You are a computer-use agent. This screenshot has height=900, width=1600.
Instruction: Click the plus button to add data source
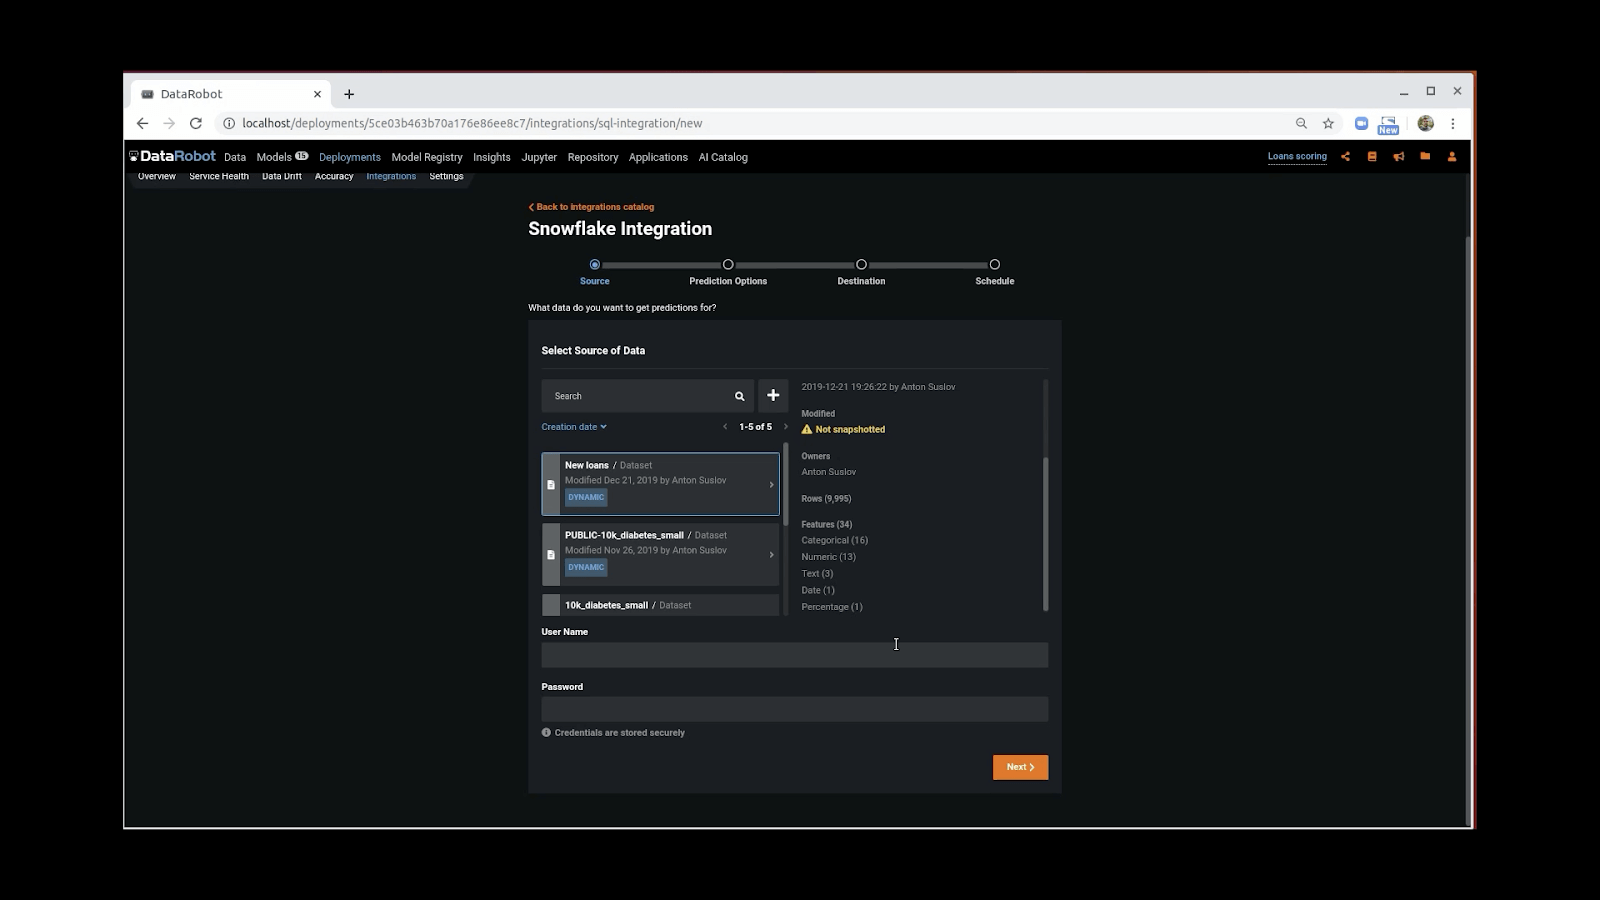773,395
